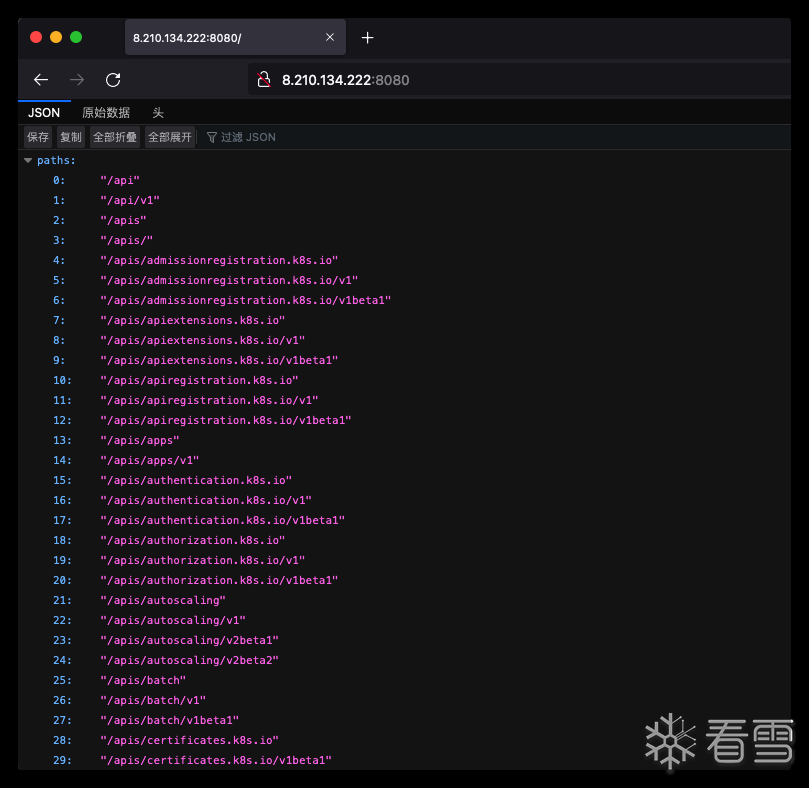Close the 8.210.134.222:8080 tab

point(330,38)
